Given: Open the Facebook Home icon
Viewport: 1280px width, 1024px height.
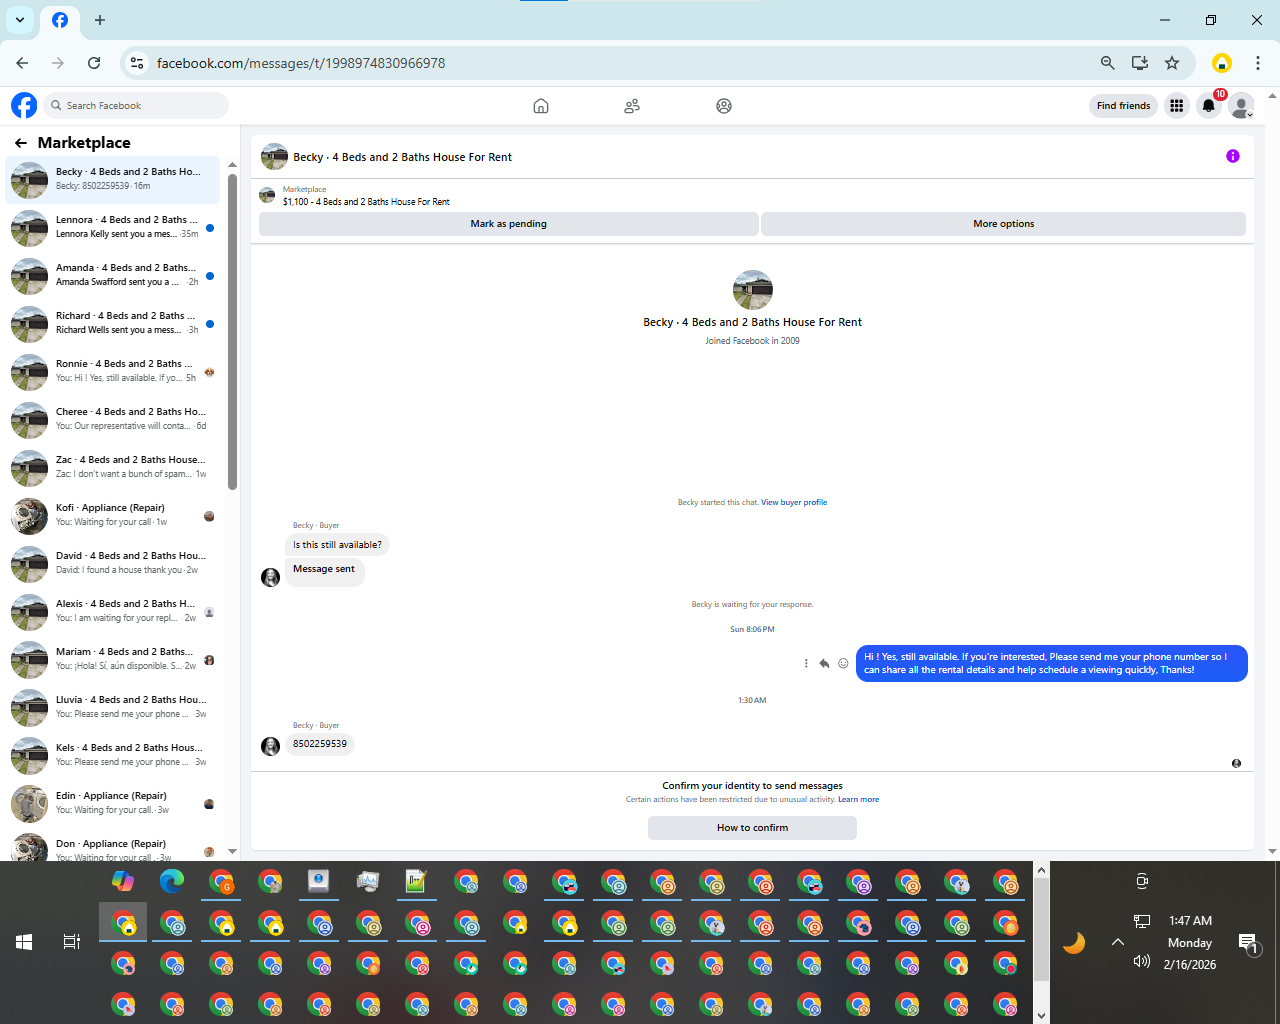Looking at the screenshot, I should point(541,106).
